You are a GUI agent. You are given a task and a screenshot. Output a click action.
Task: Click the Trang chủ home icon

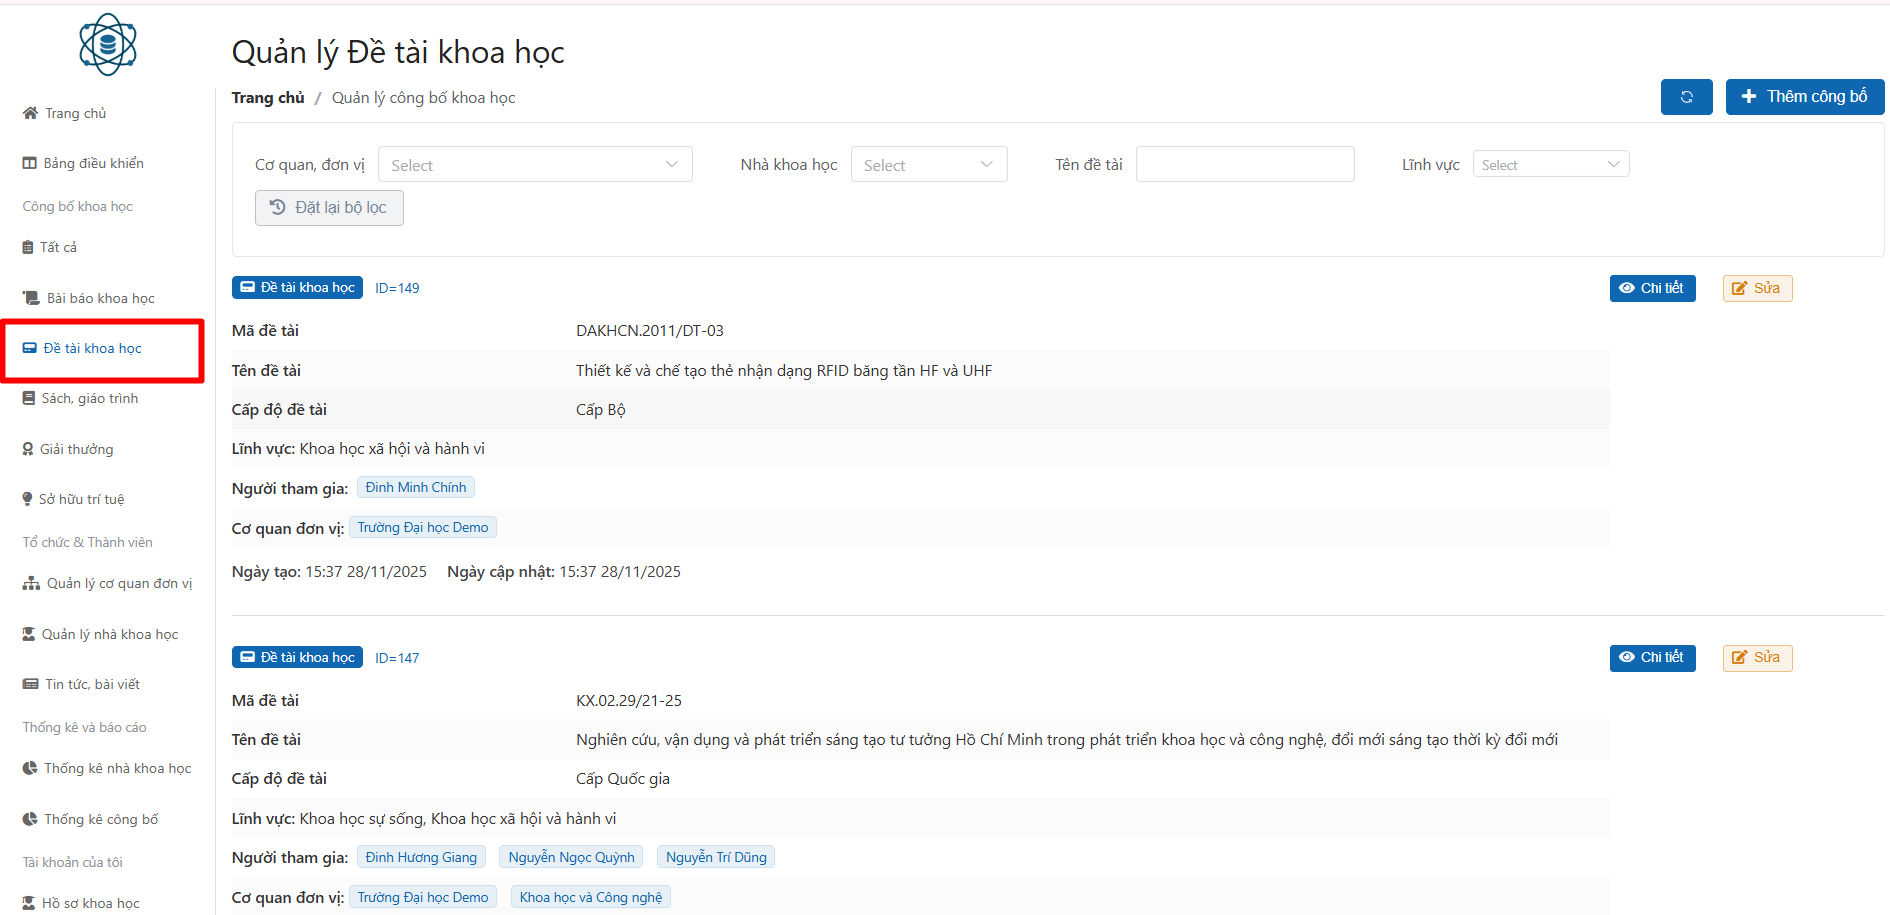tap(30, 113)
